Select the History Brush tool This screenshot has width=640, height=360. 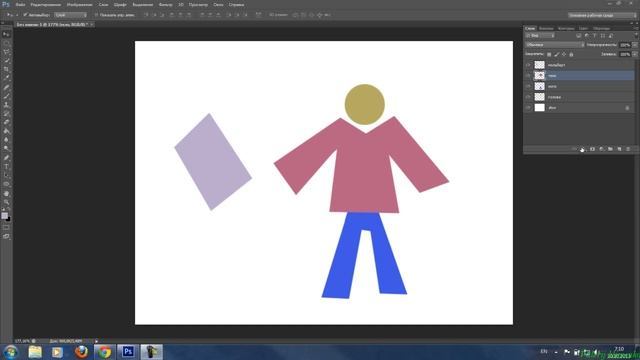pos(6,113)
